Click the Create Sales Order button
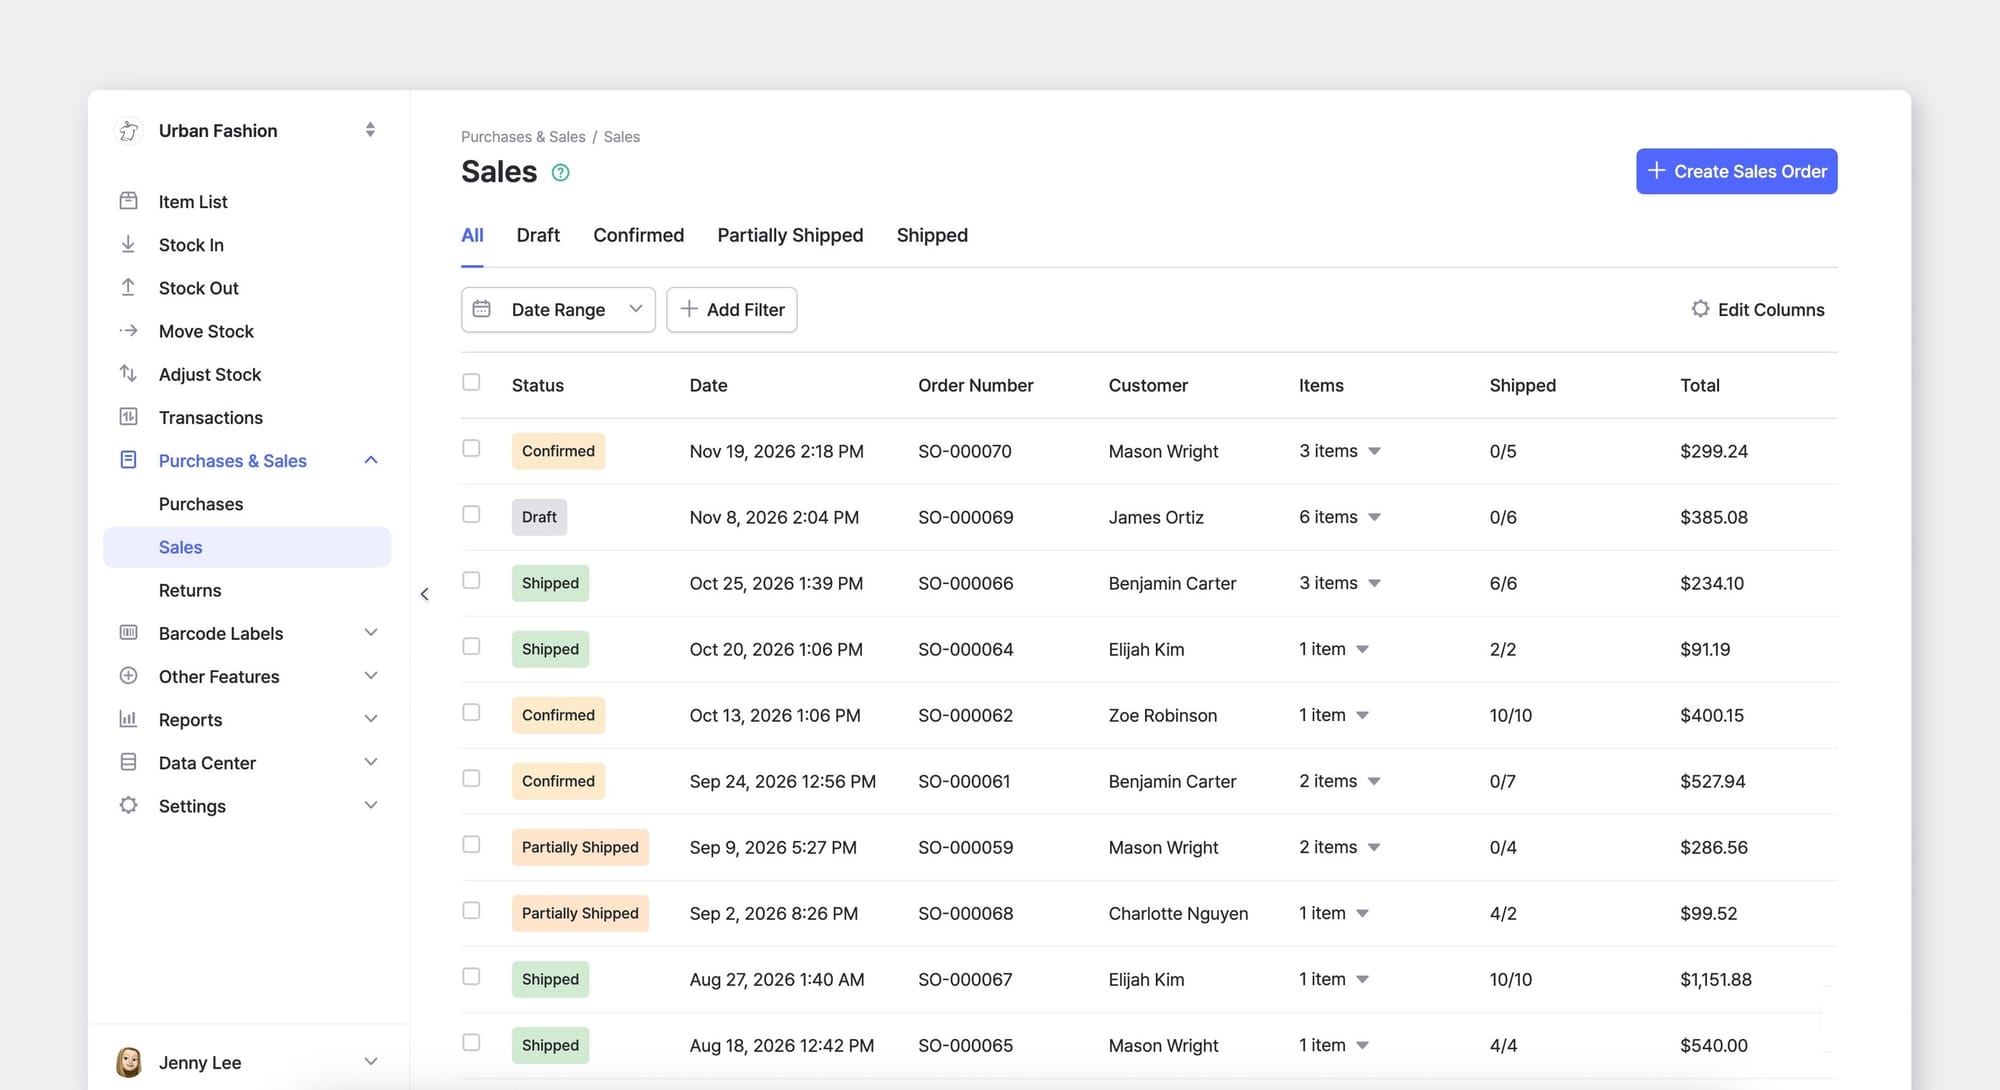 point(1736,171)
